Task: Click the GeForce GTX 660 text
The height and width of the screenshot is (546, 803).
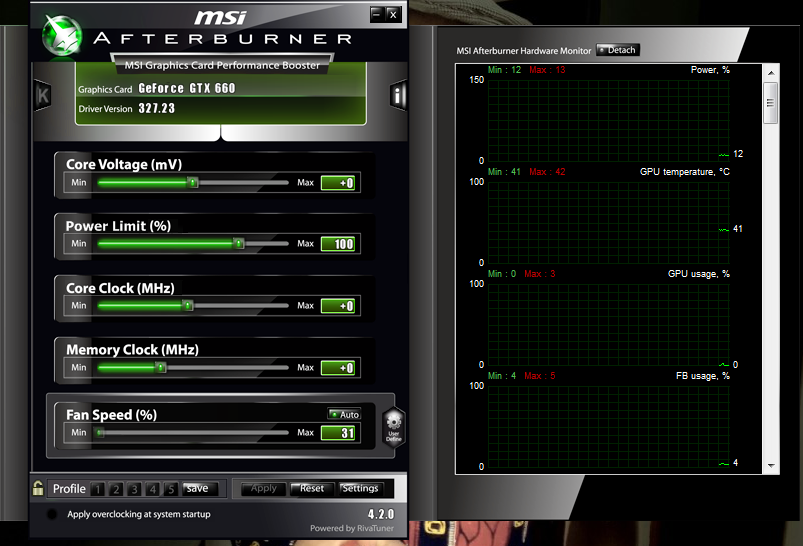Action: [187, 88]
